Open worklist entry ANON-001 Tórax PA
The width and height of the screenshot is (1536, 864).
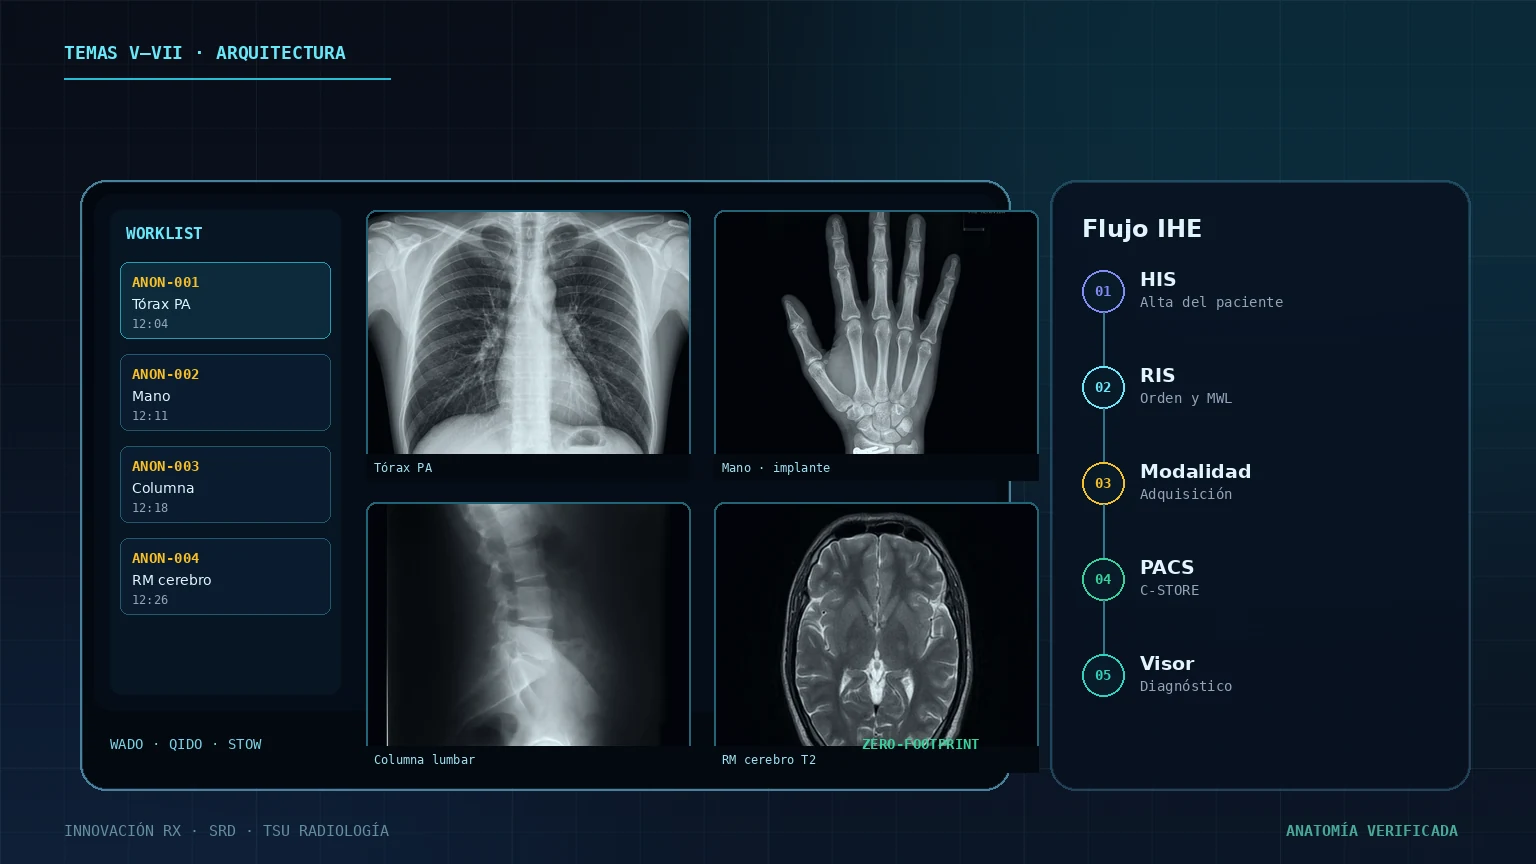pos(225,300)
